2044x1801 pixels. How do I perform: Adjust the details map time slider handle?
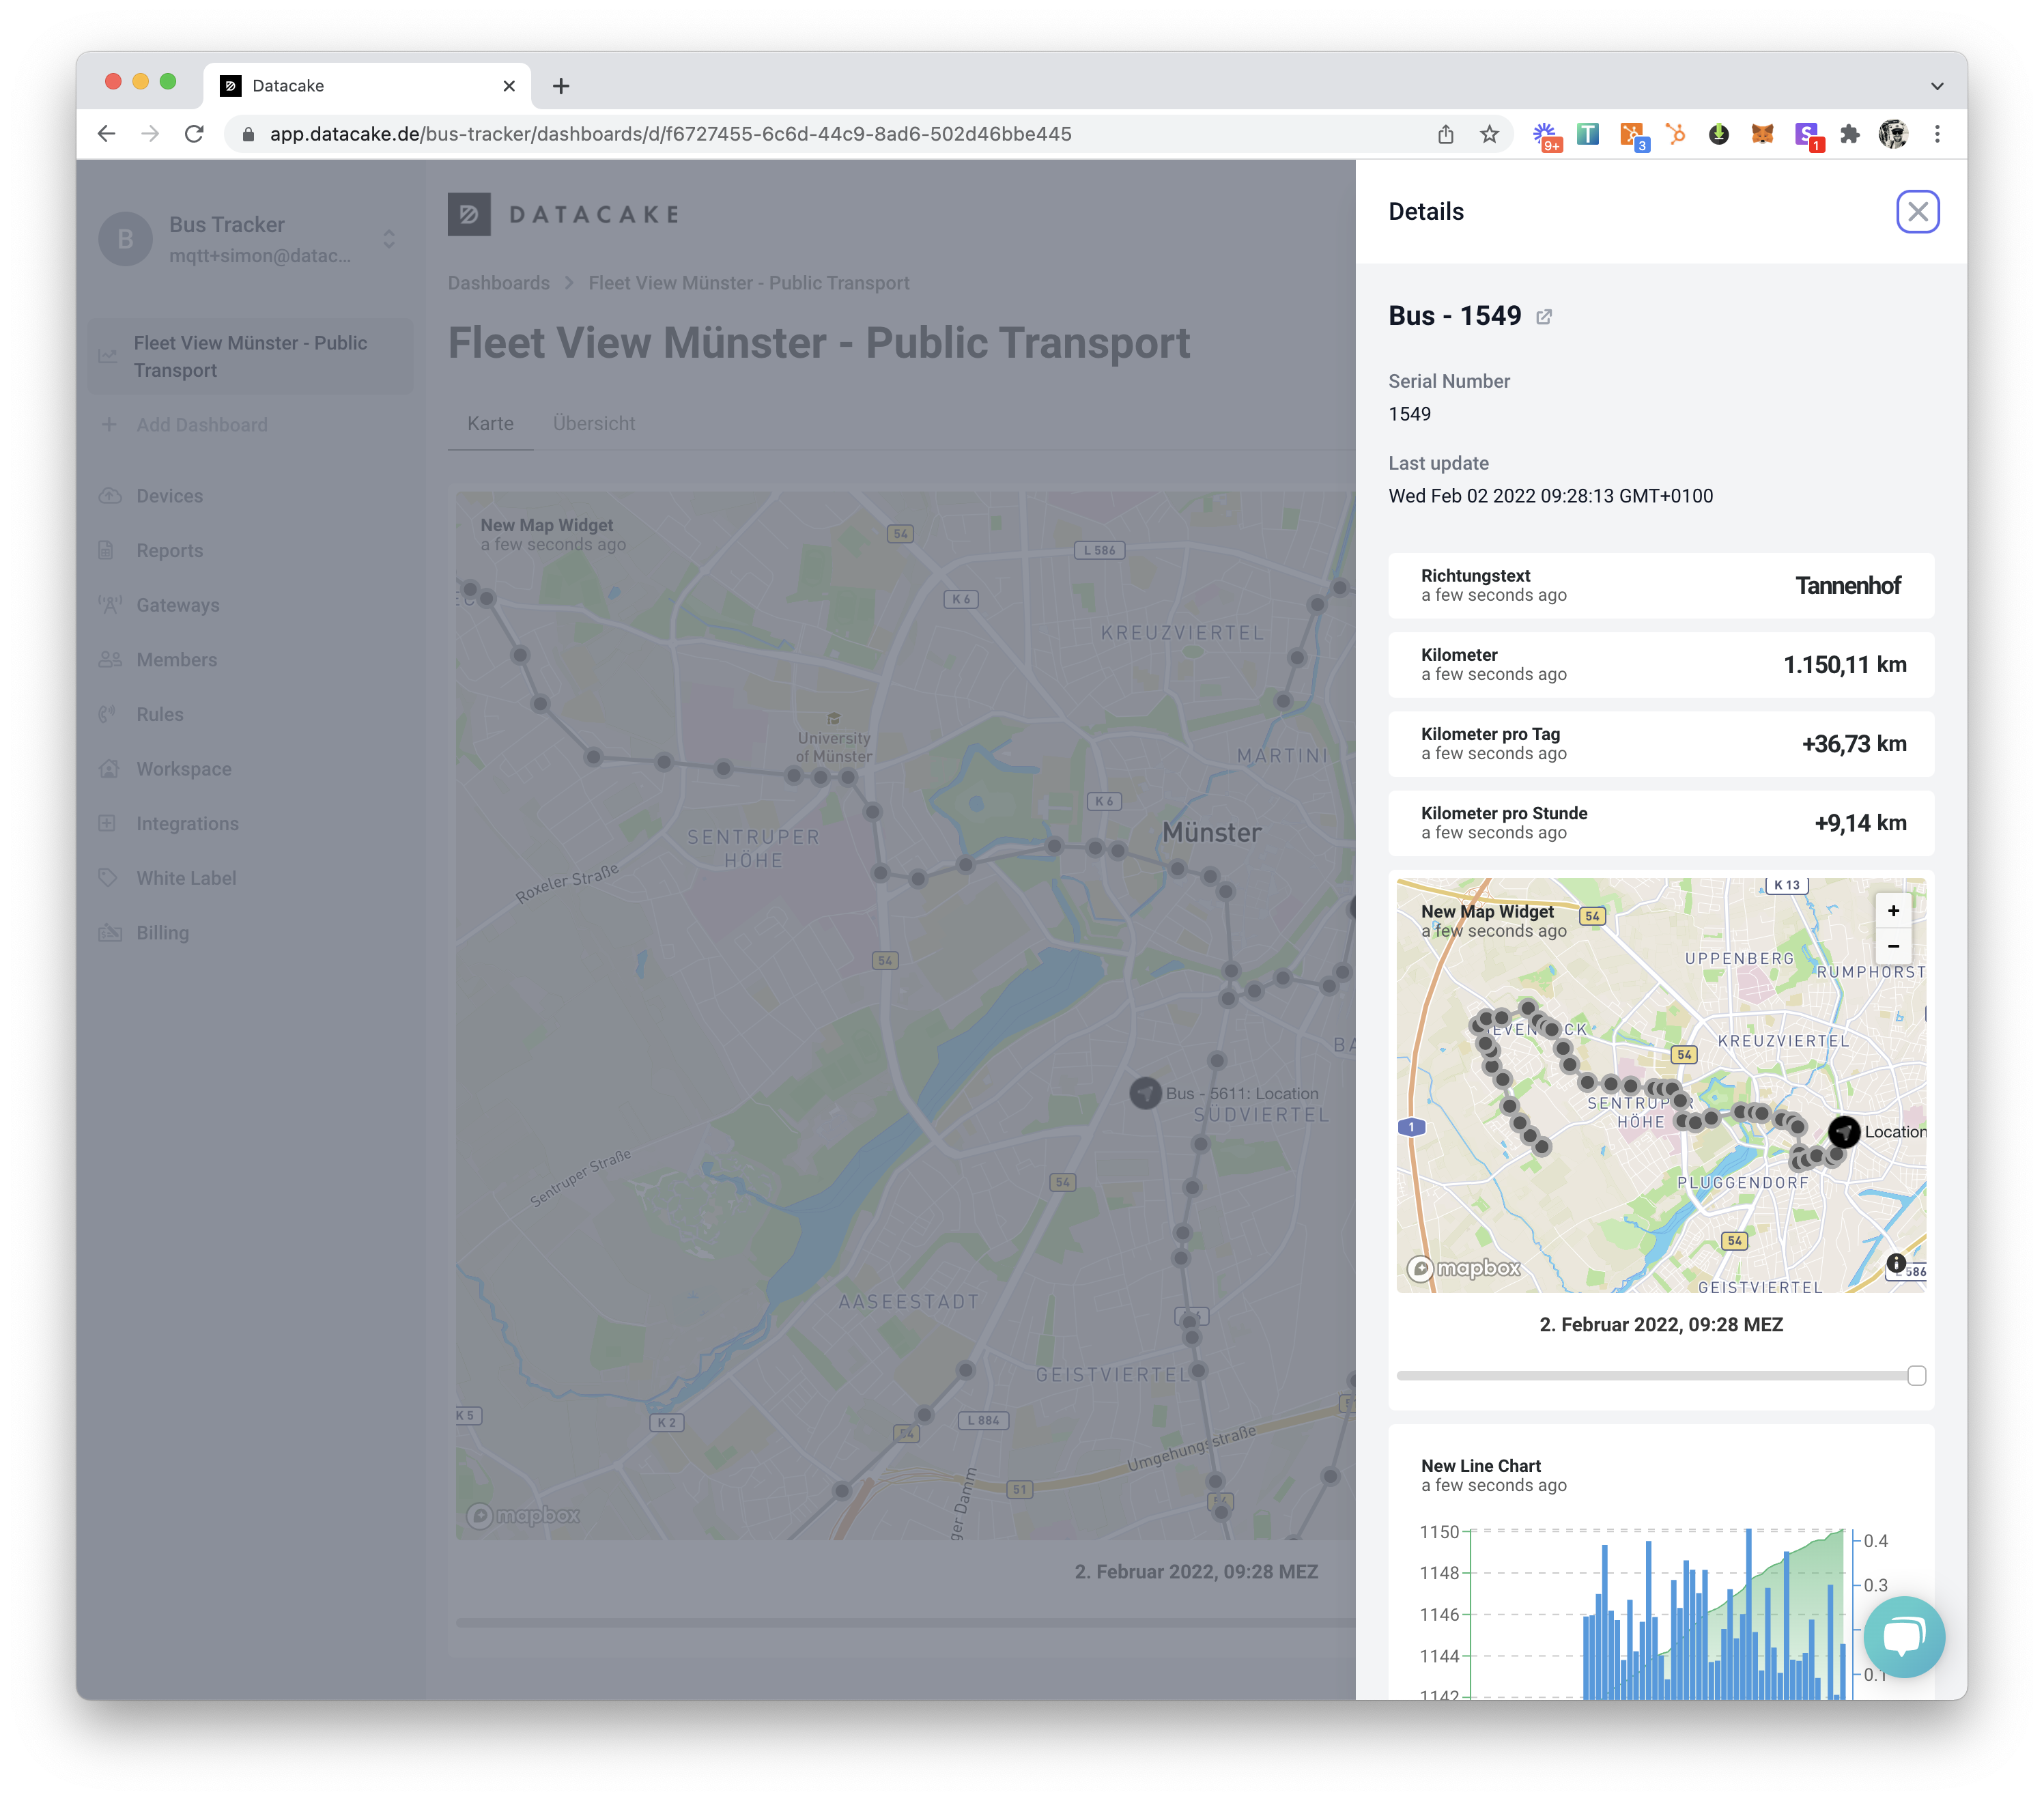(1916, 1375)
